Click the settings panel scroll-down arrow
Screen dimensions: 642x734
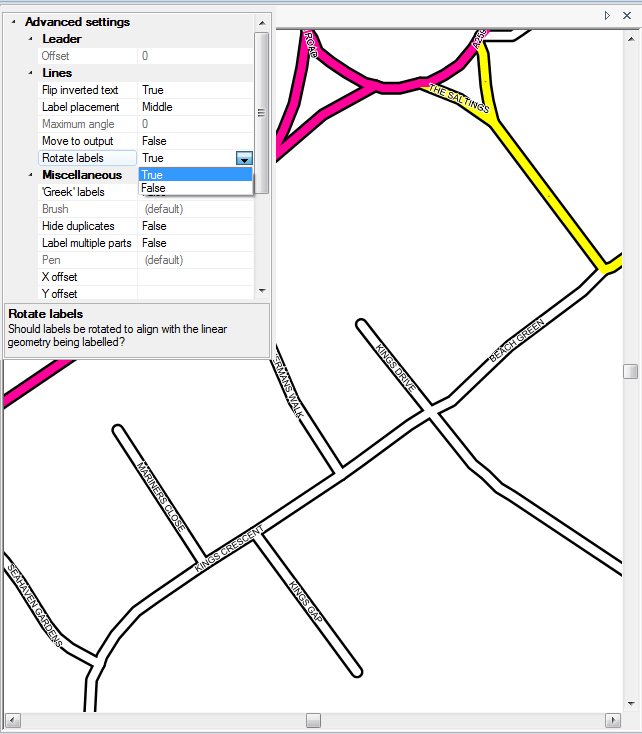262,290
